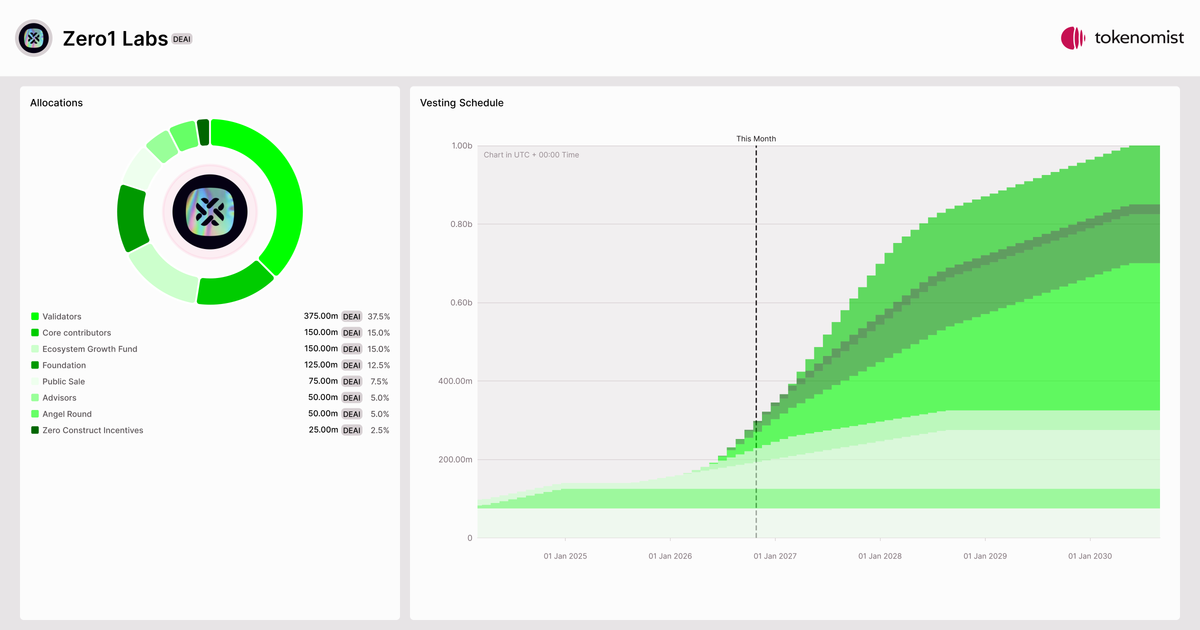Click the Zero1 Labs logo in the header
The height and width of the screenshot is (630, 1200).
click(34, 38)
